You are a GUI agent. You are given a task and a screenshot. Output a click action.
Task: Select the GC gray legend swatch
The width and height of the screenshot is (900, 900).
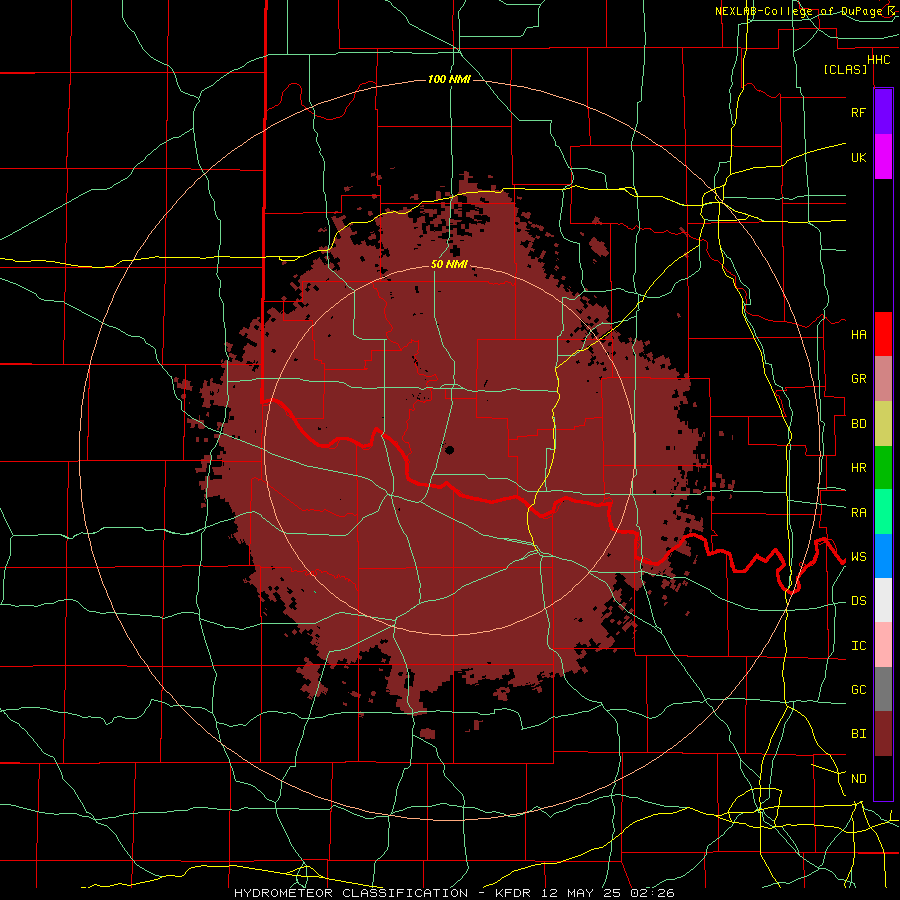(883, 689)
